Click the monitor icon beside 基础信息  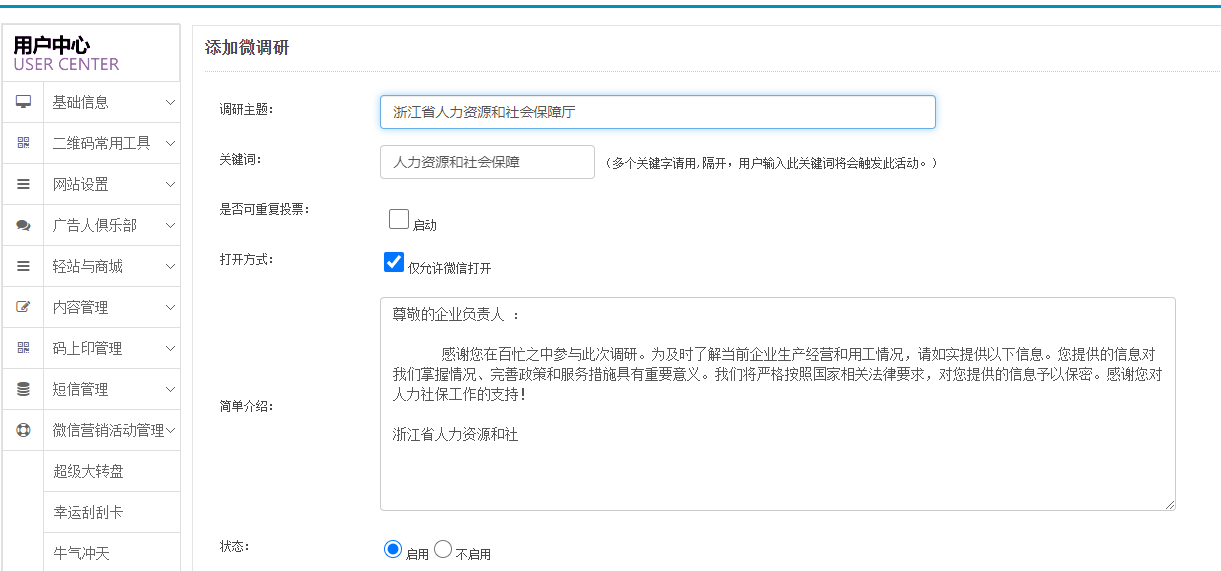click(x=23, y=102)
